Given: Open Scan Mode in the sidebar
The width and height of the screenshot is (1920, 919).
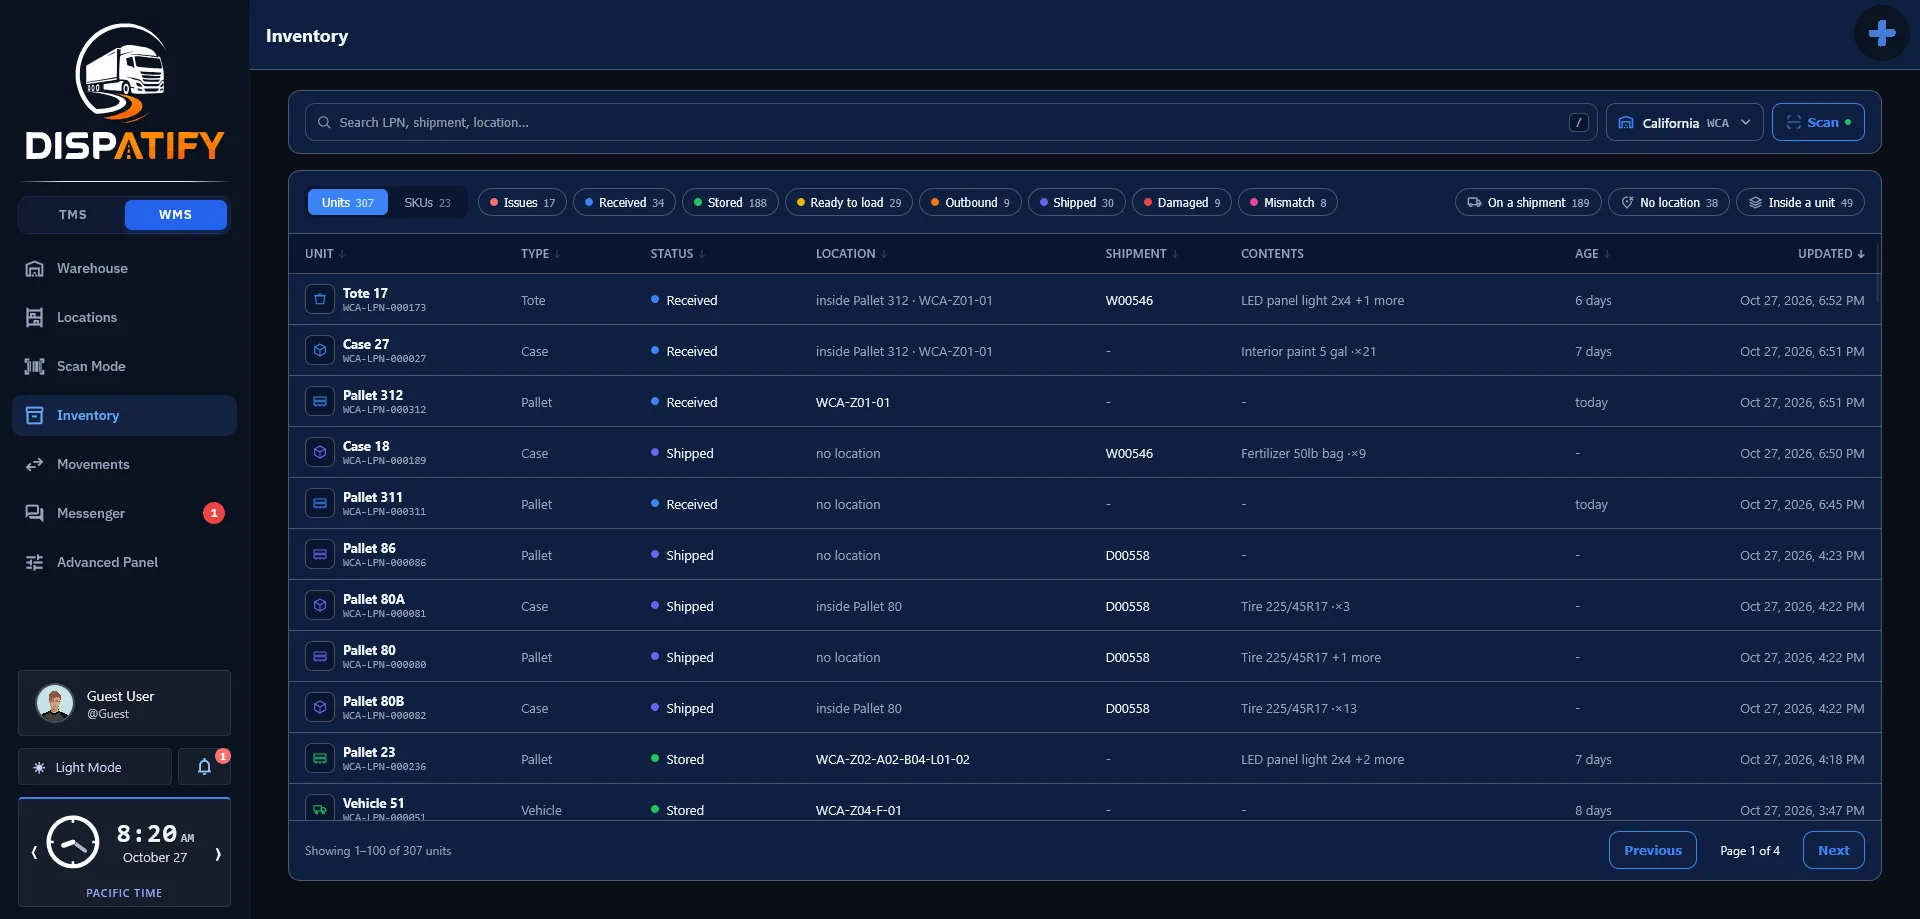Looking at the screenshot, I should (x=124, y=366).
